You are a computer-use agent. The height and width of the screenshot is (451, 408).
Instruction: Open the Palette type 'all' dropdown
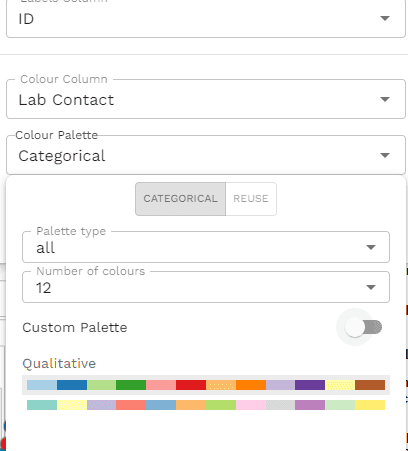(206, 247)
